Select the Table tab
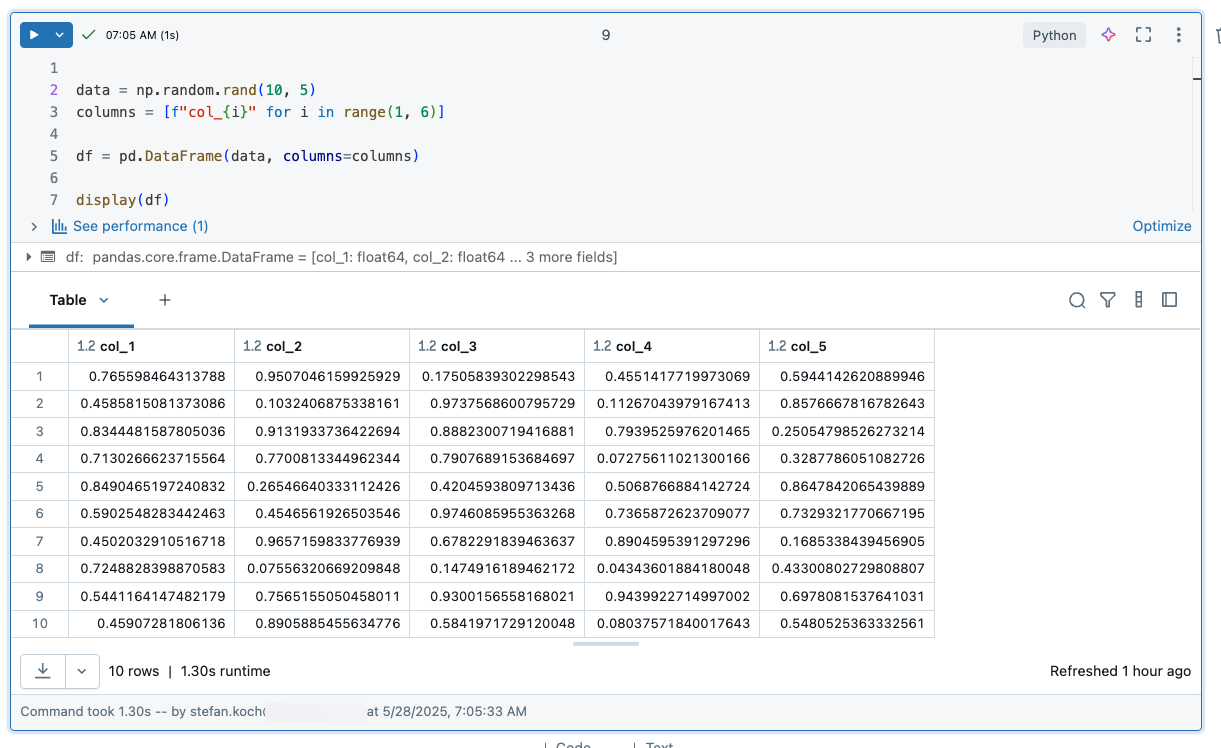Viewport: 1221px width, 748px height. click(68, 300)
